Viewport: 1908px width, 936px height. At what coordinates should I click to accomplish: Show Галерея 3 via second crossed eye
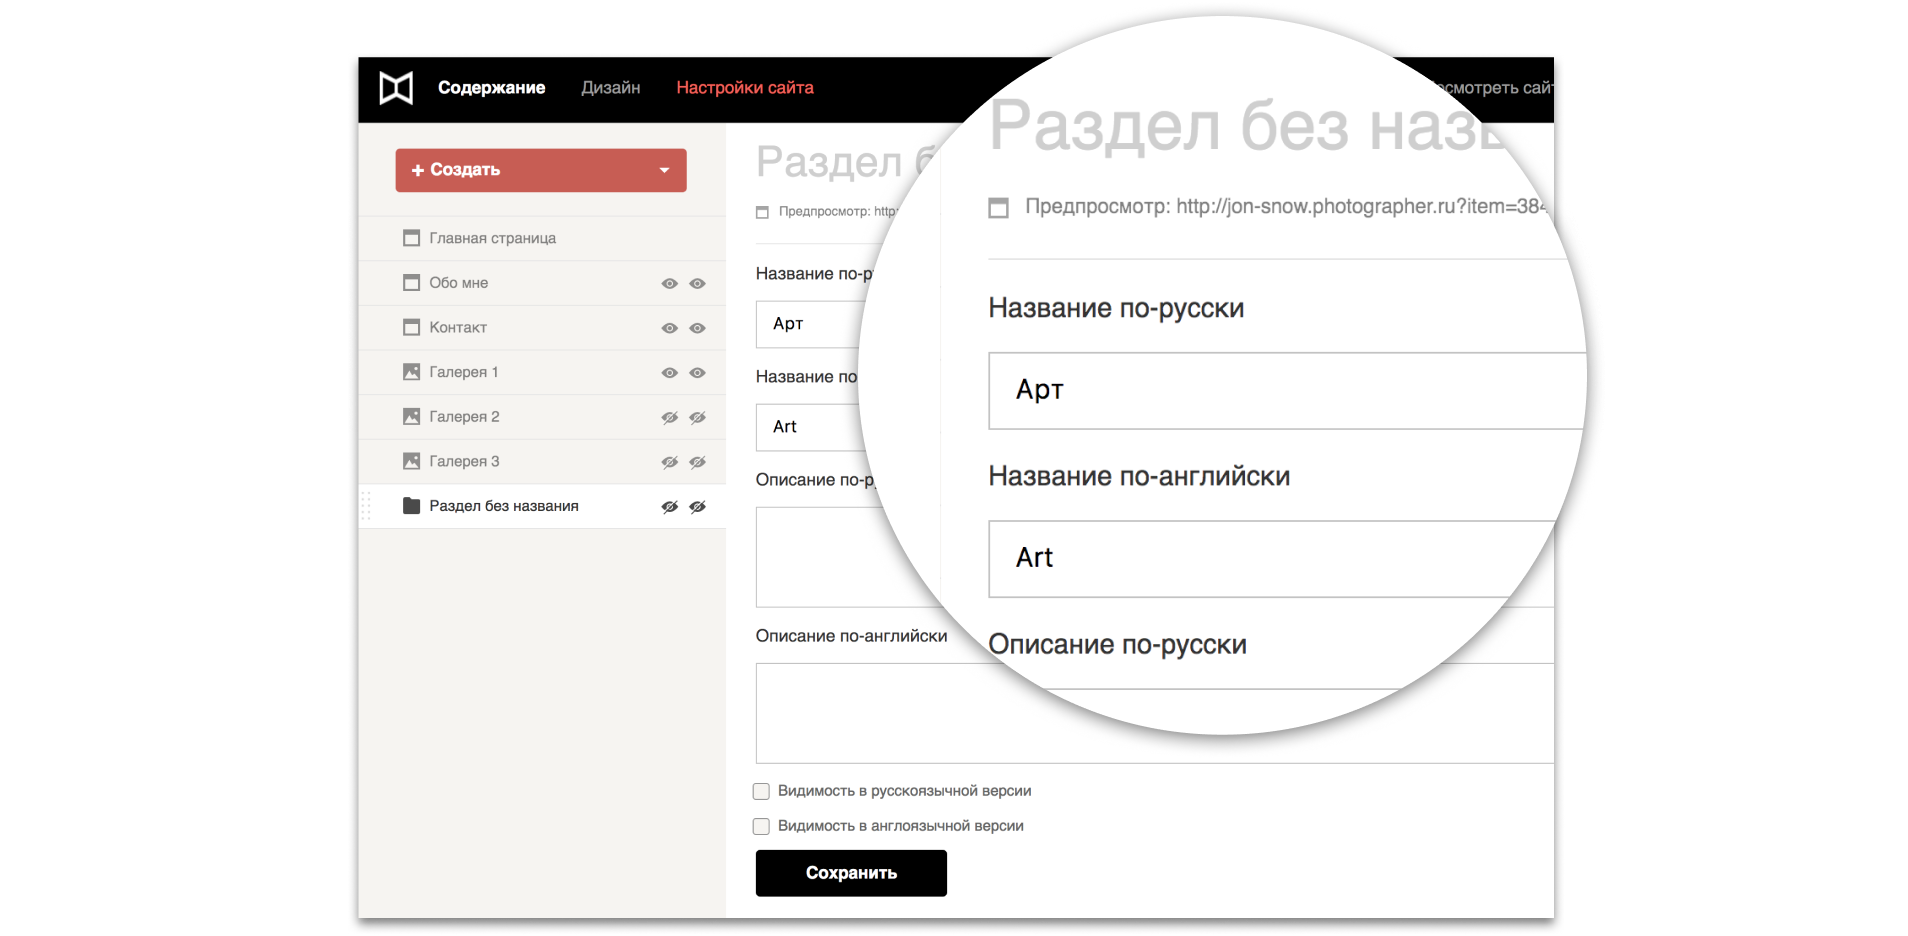[x=698, y=462]
